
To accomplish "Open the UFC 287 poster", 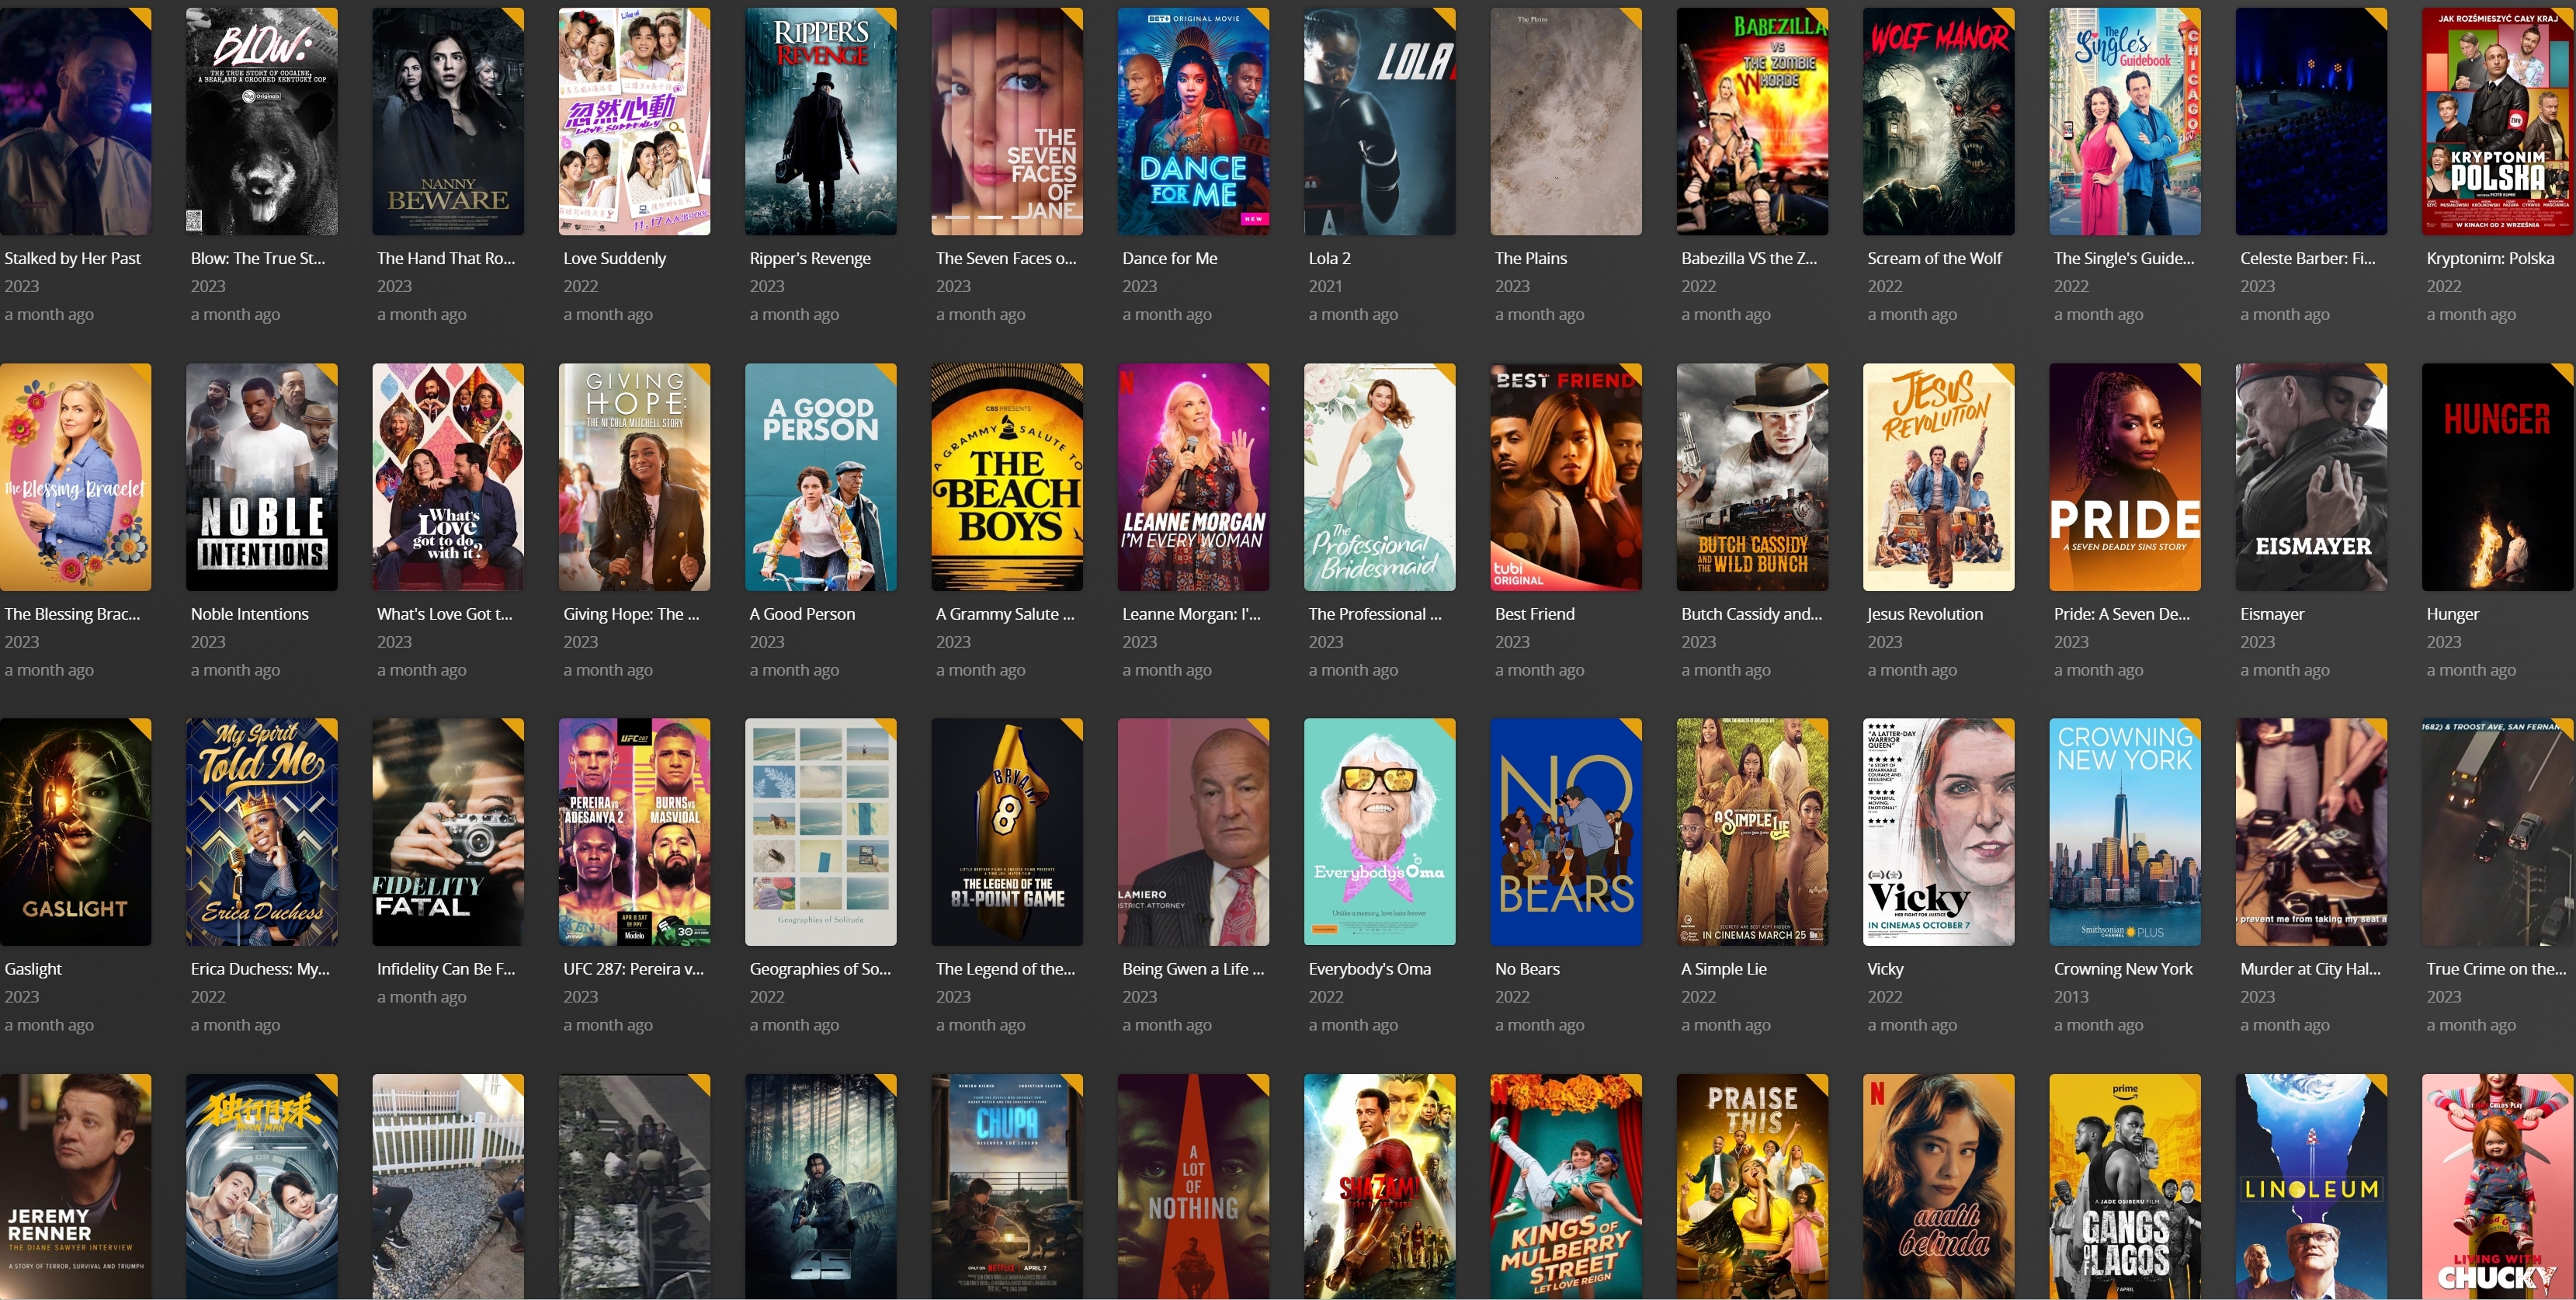I will coord(635,832).
